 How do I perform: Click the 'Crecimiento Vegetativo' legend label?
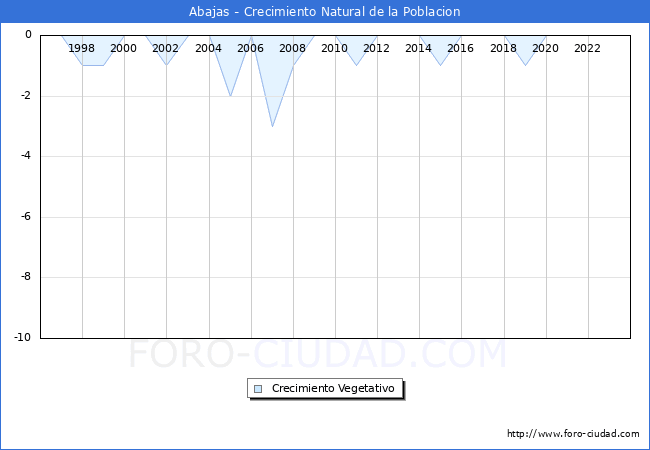coord(333,388)
